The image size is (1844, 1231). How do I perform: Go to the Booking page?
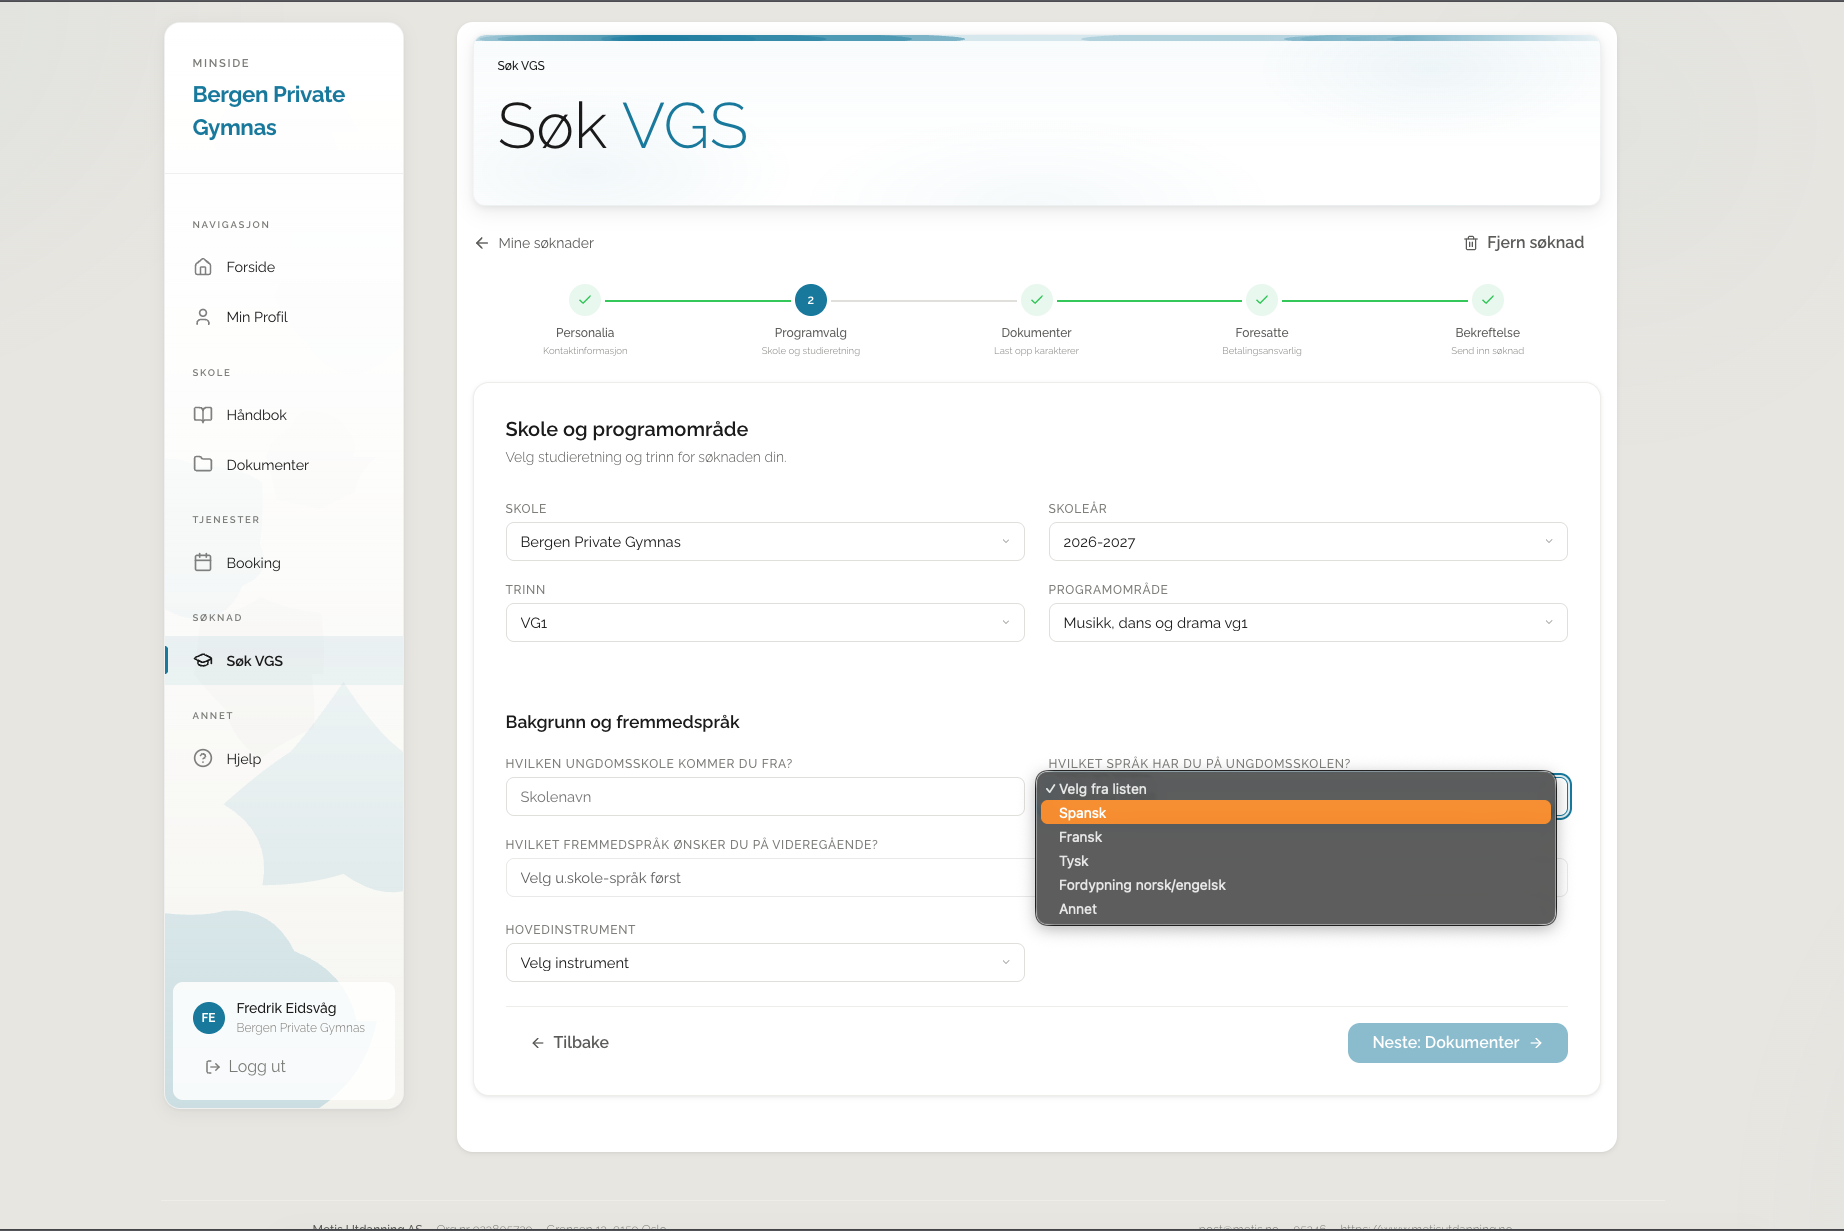[284, 563]
